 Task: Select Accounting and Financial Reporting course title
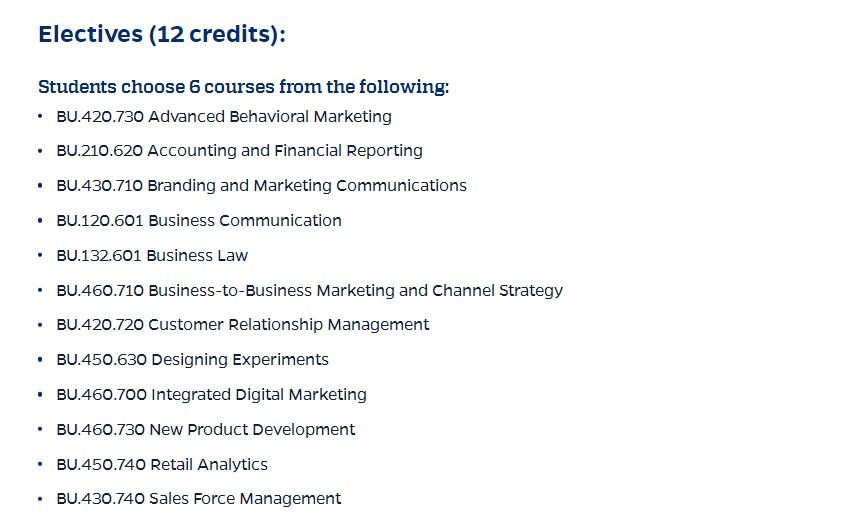click(x=285, y=151)
